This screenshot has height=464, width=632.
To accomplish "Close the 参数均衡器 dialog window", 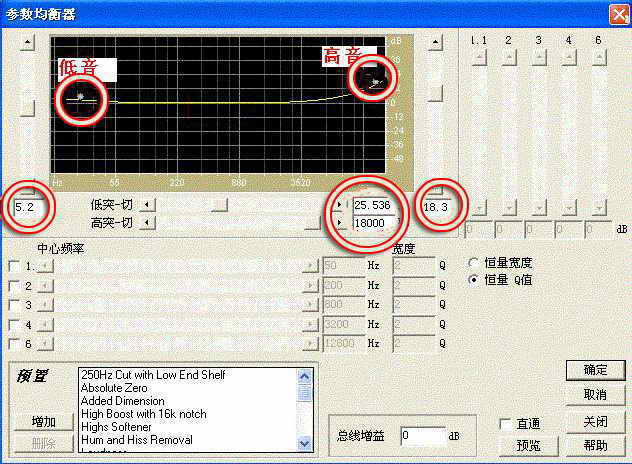I will [618, 13].
